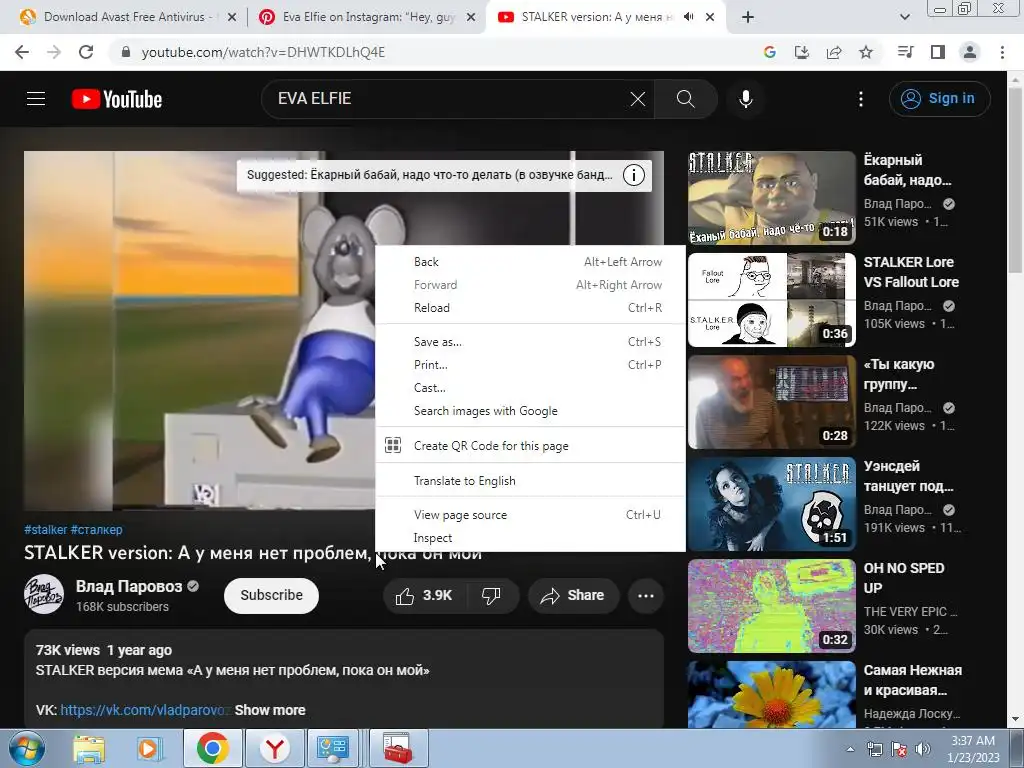This screenshot has height=768, width=1024.
Task: Open Ёкарный бабай video thumbnail
Action: [x=771, y=198]
